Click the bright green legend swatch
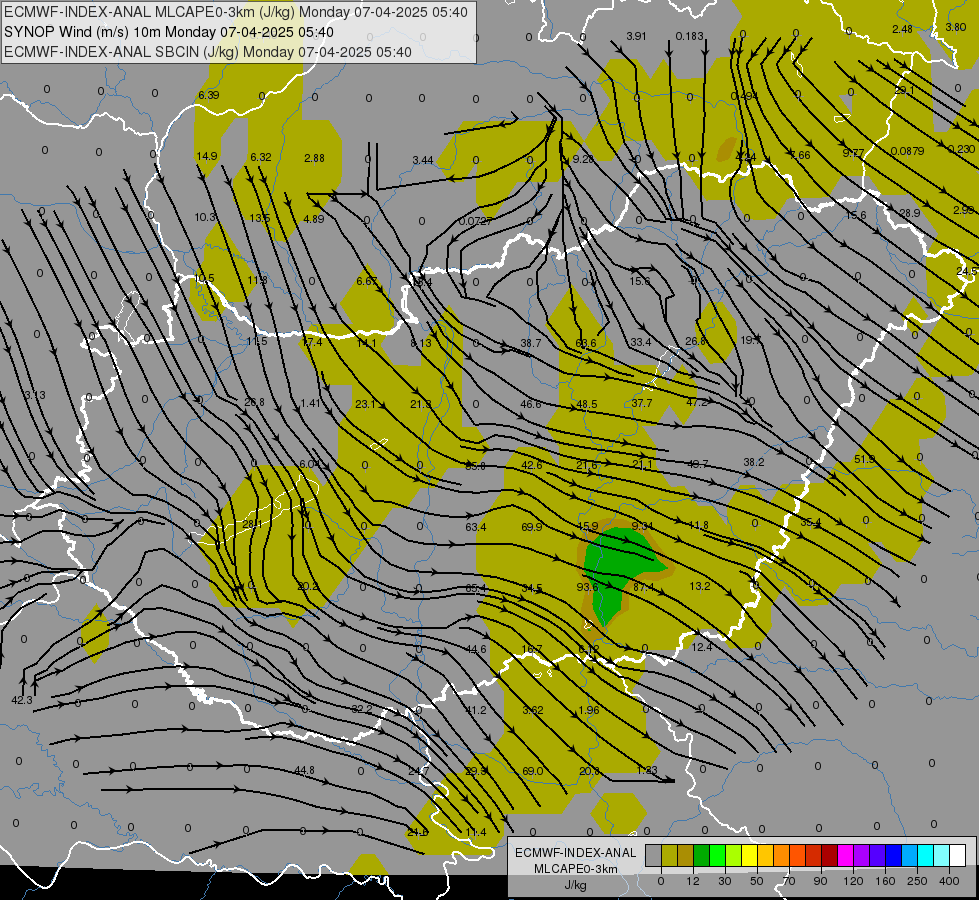This screenshot has height=900, width=979. (x=717, y=855)
